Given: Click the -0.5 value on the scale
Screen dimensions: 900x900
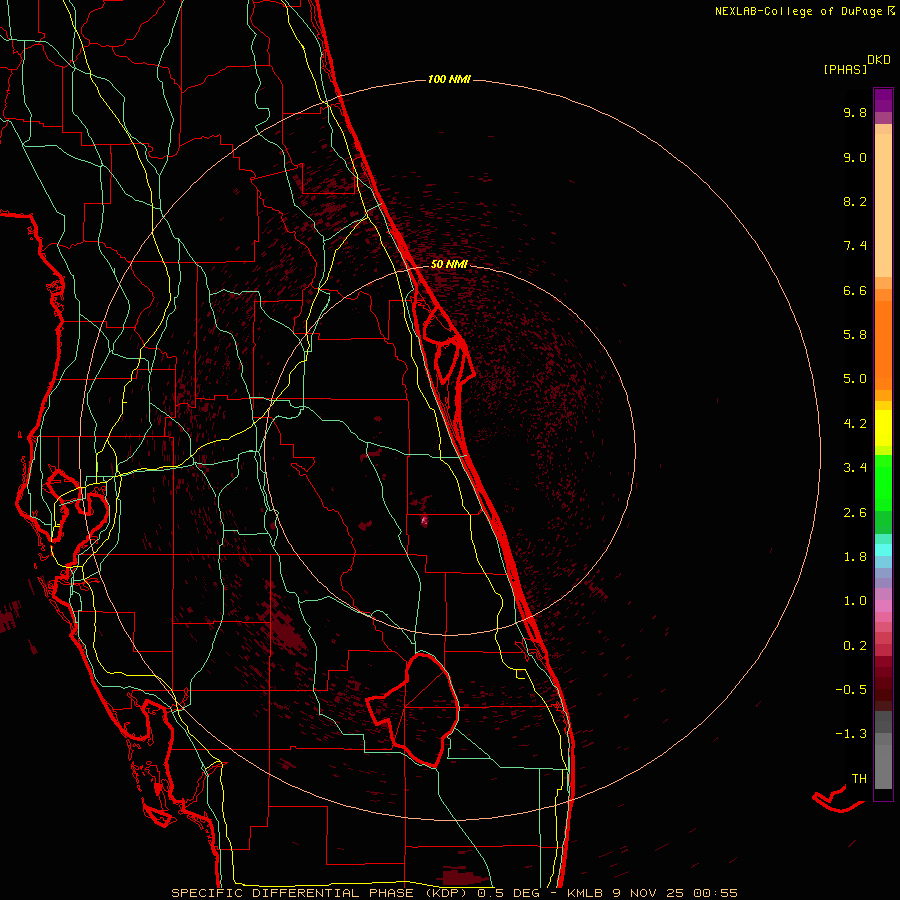Looking at the screenshot, I should pyautogui.click(x=852, y=690).
